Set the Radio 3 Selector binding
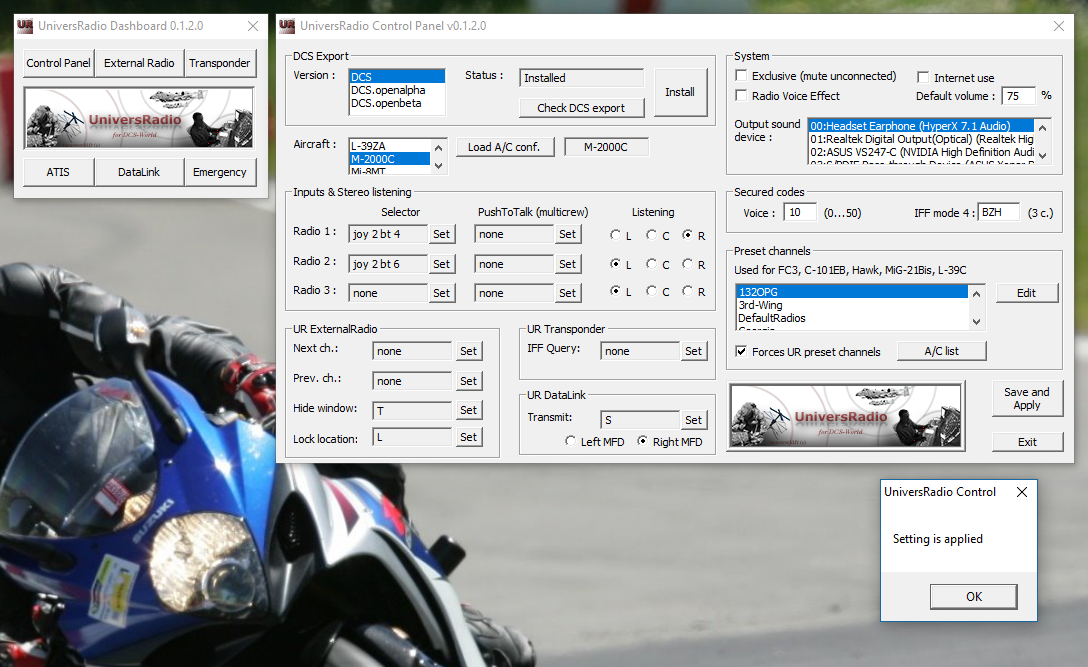Viewport: 1088px width, 667px height. [x=442, y=294]
